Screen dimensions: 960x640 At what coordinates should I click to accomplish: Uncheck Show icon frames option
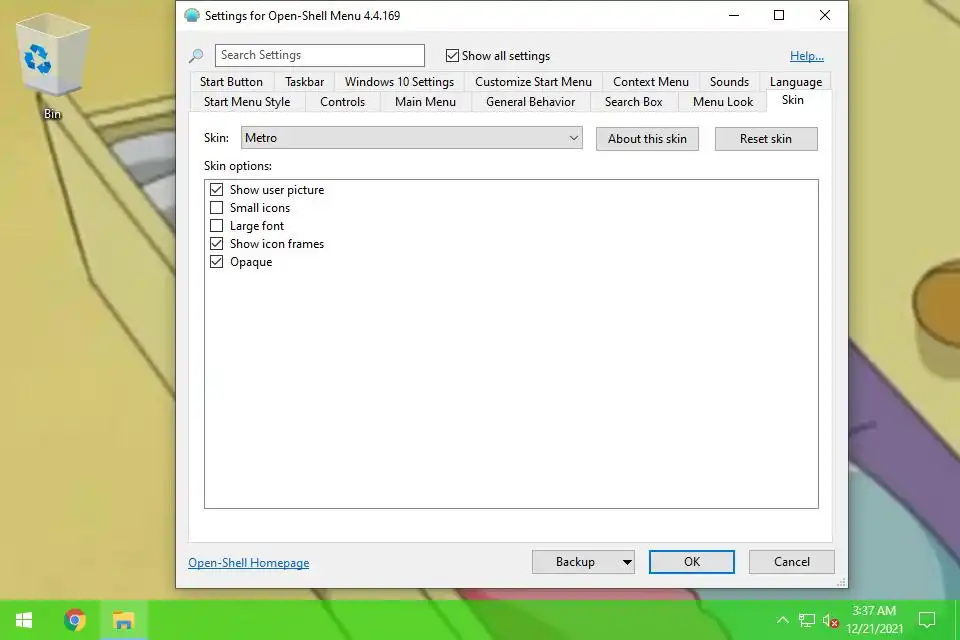click(x=216, y=244)
